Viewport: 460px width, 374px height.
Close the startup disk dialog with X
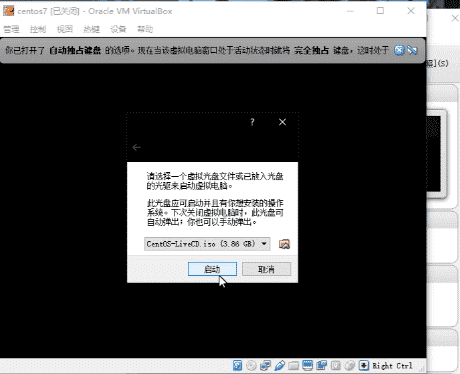(282, 122)
